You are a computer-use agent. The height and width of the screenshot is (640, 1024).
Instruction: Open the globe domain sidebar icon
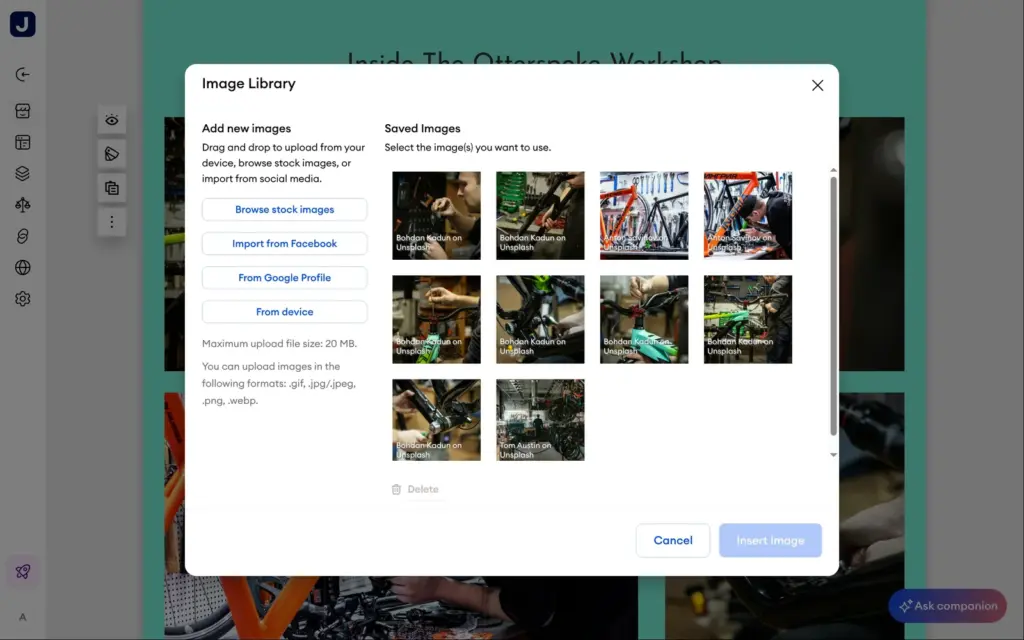23,268
